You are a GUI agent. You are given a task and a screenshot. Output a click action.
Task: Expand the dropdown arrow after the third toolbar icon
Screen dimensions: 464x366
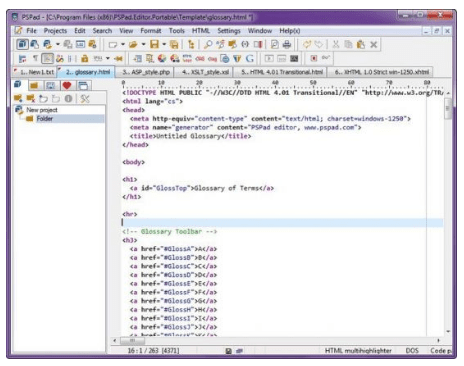tap(57, 44)
